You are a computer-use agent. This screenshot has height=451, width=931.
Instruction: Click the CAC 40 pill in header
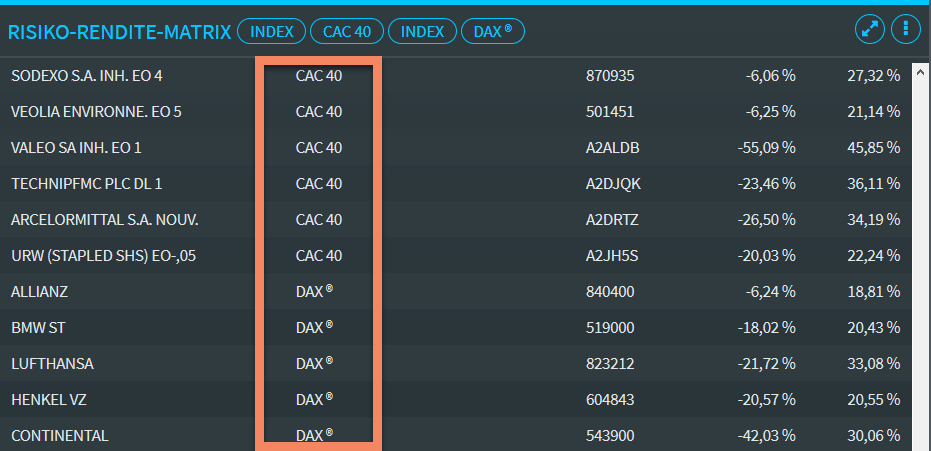347,32
